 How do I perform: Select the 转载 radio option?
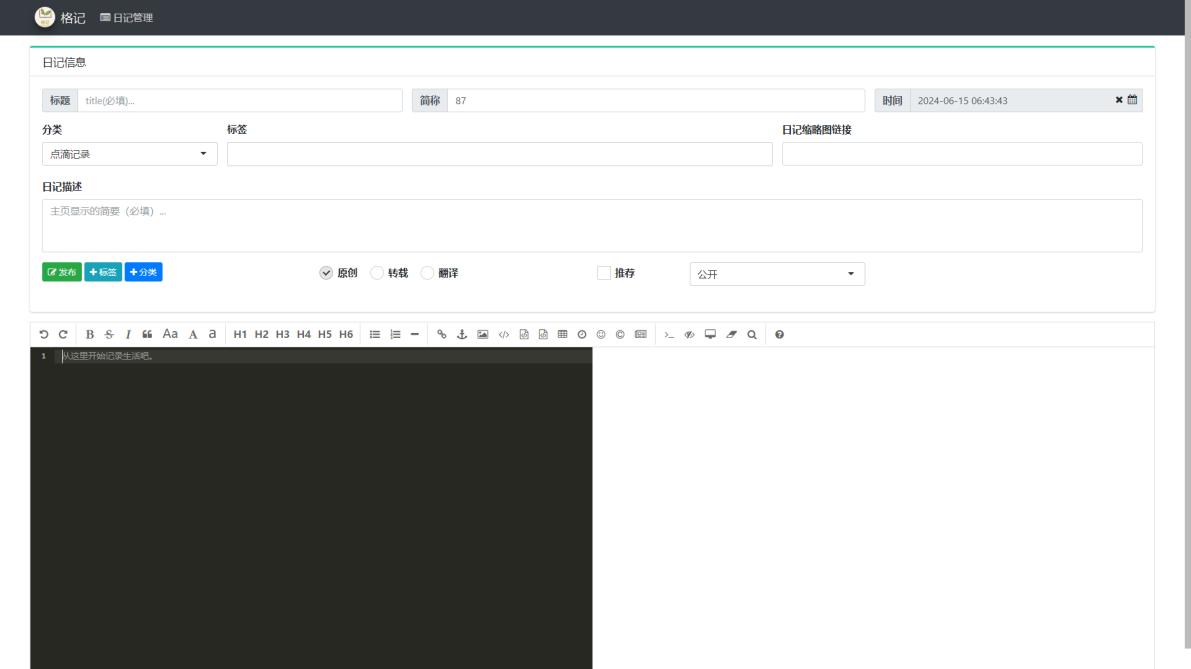tap(378, 273)
